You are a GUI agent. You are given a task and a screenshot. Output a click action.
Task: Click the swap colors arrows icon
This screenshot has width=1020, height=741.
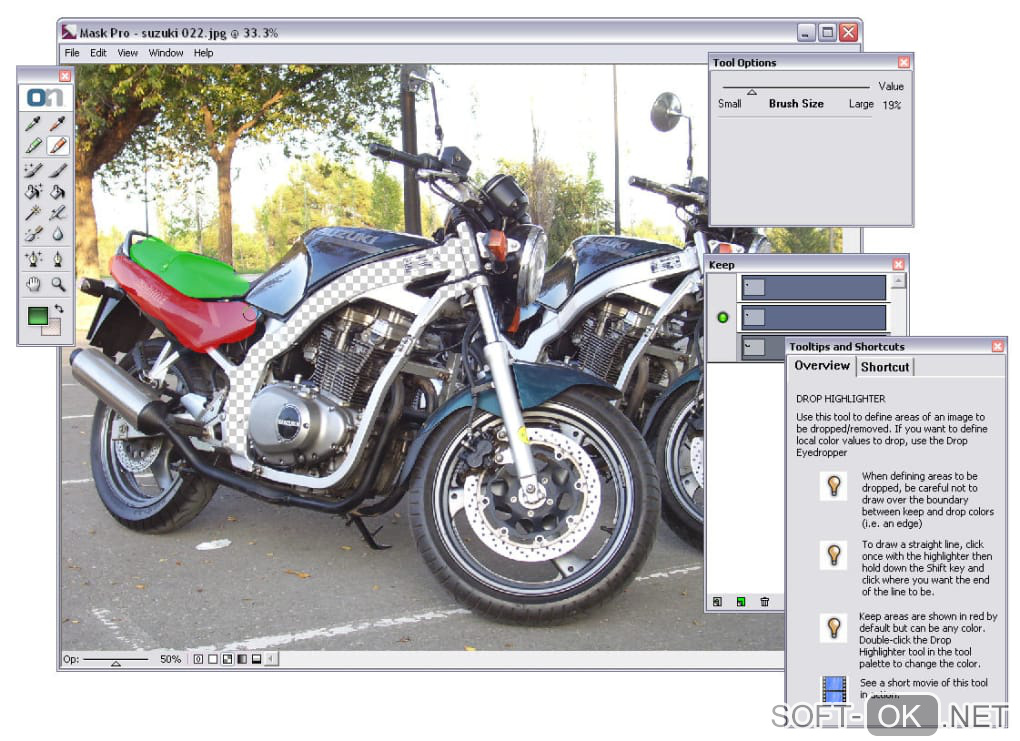[59, 308]
